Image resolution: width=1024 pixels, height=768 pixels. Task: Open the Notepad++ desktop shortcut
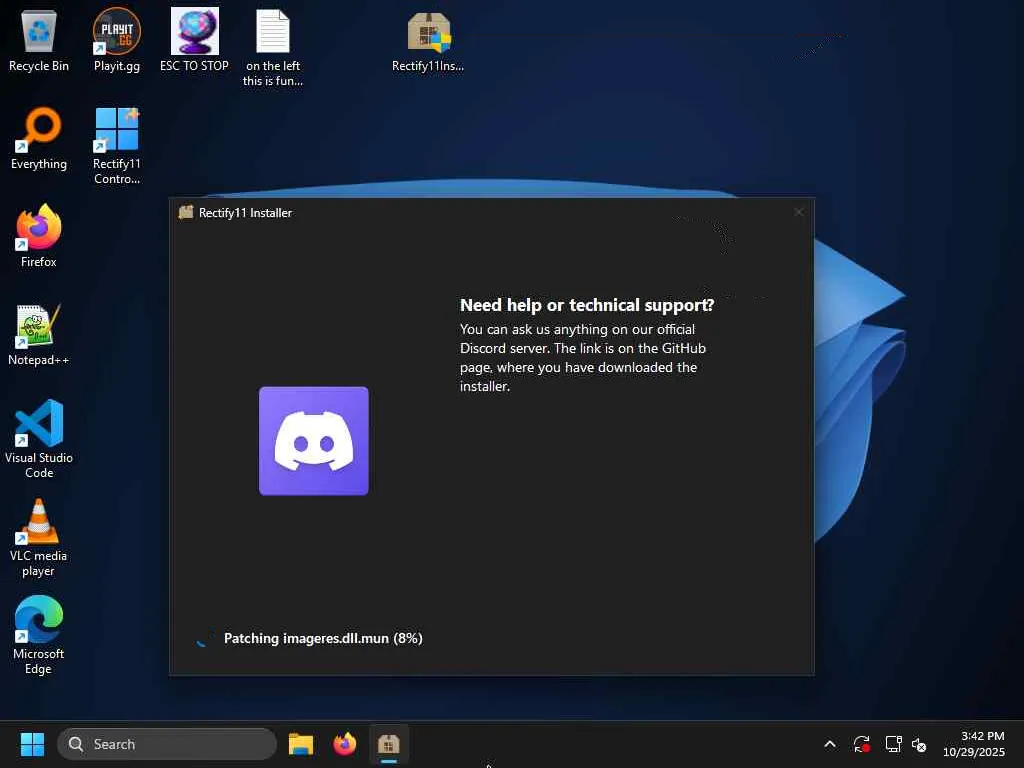39,334
